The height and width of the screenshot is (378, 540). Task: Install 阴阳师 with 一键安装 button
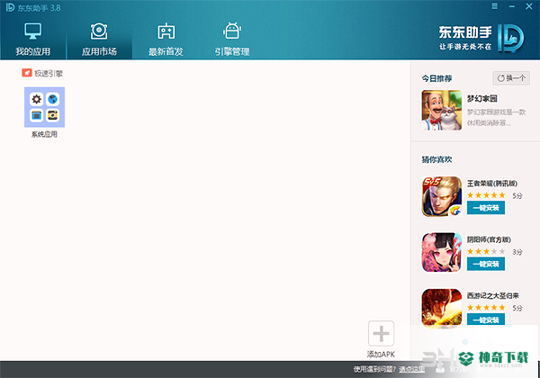click(486, 264)
